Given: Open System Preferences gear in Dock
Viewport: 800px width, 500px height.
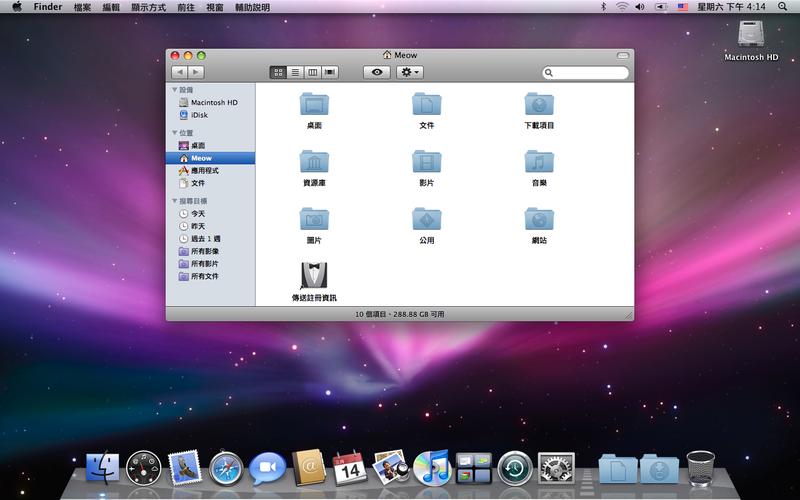Looking at the screenshot, I should pos(556,468).
